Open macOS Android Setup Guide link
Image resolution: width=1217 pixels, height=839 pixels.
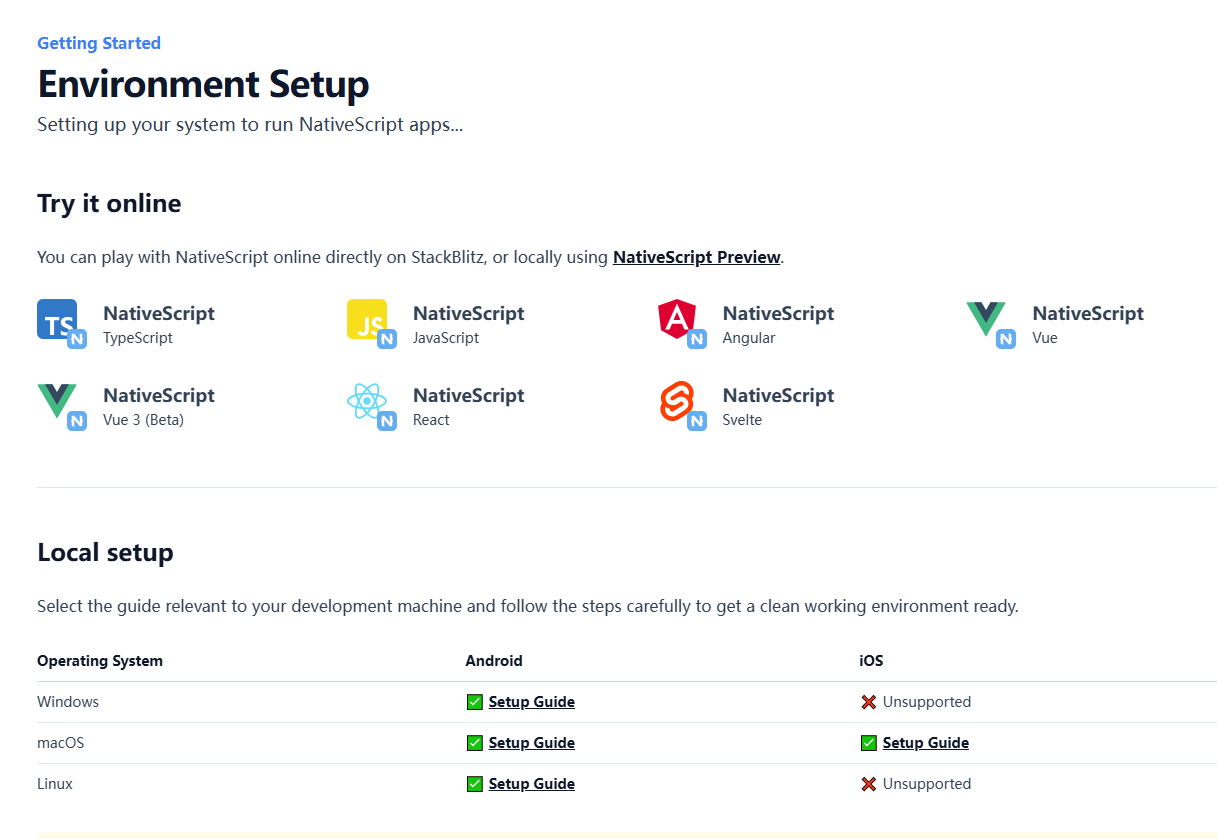531,743
